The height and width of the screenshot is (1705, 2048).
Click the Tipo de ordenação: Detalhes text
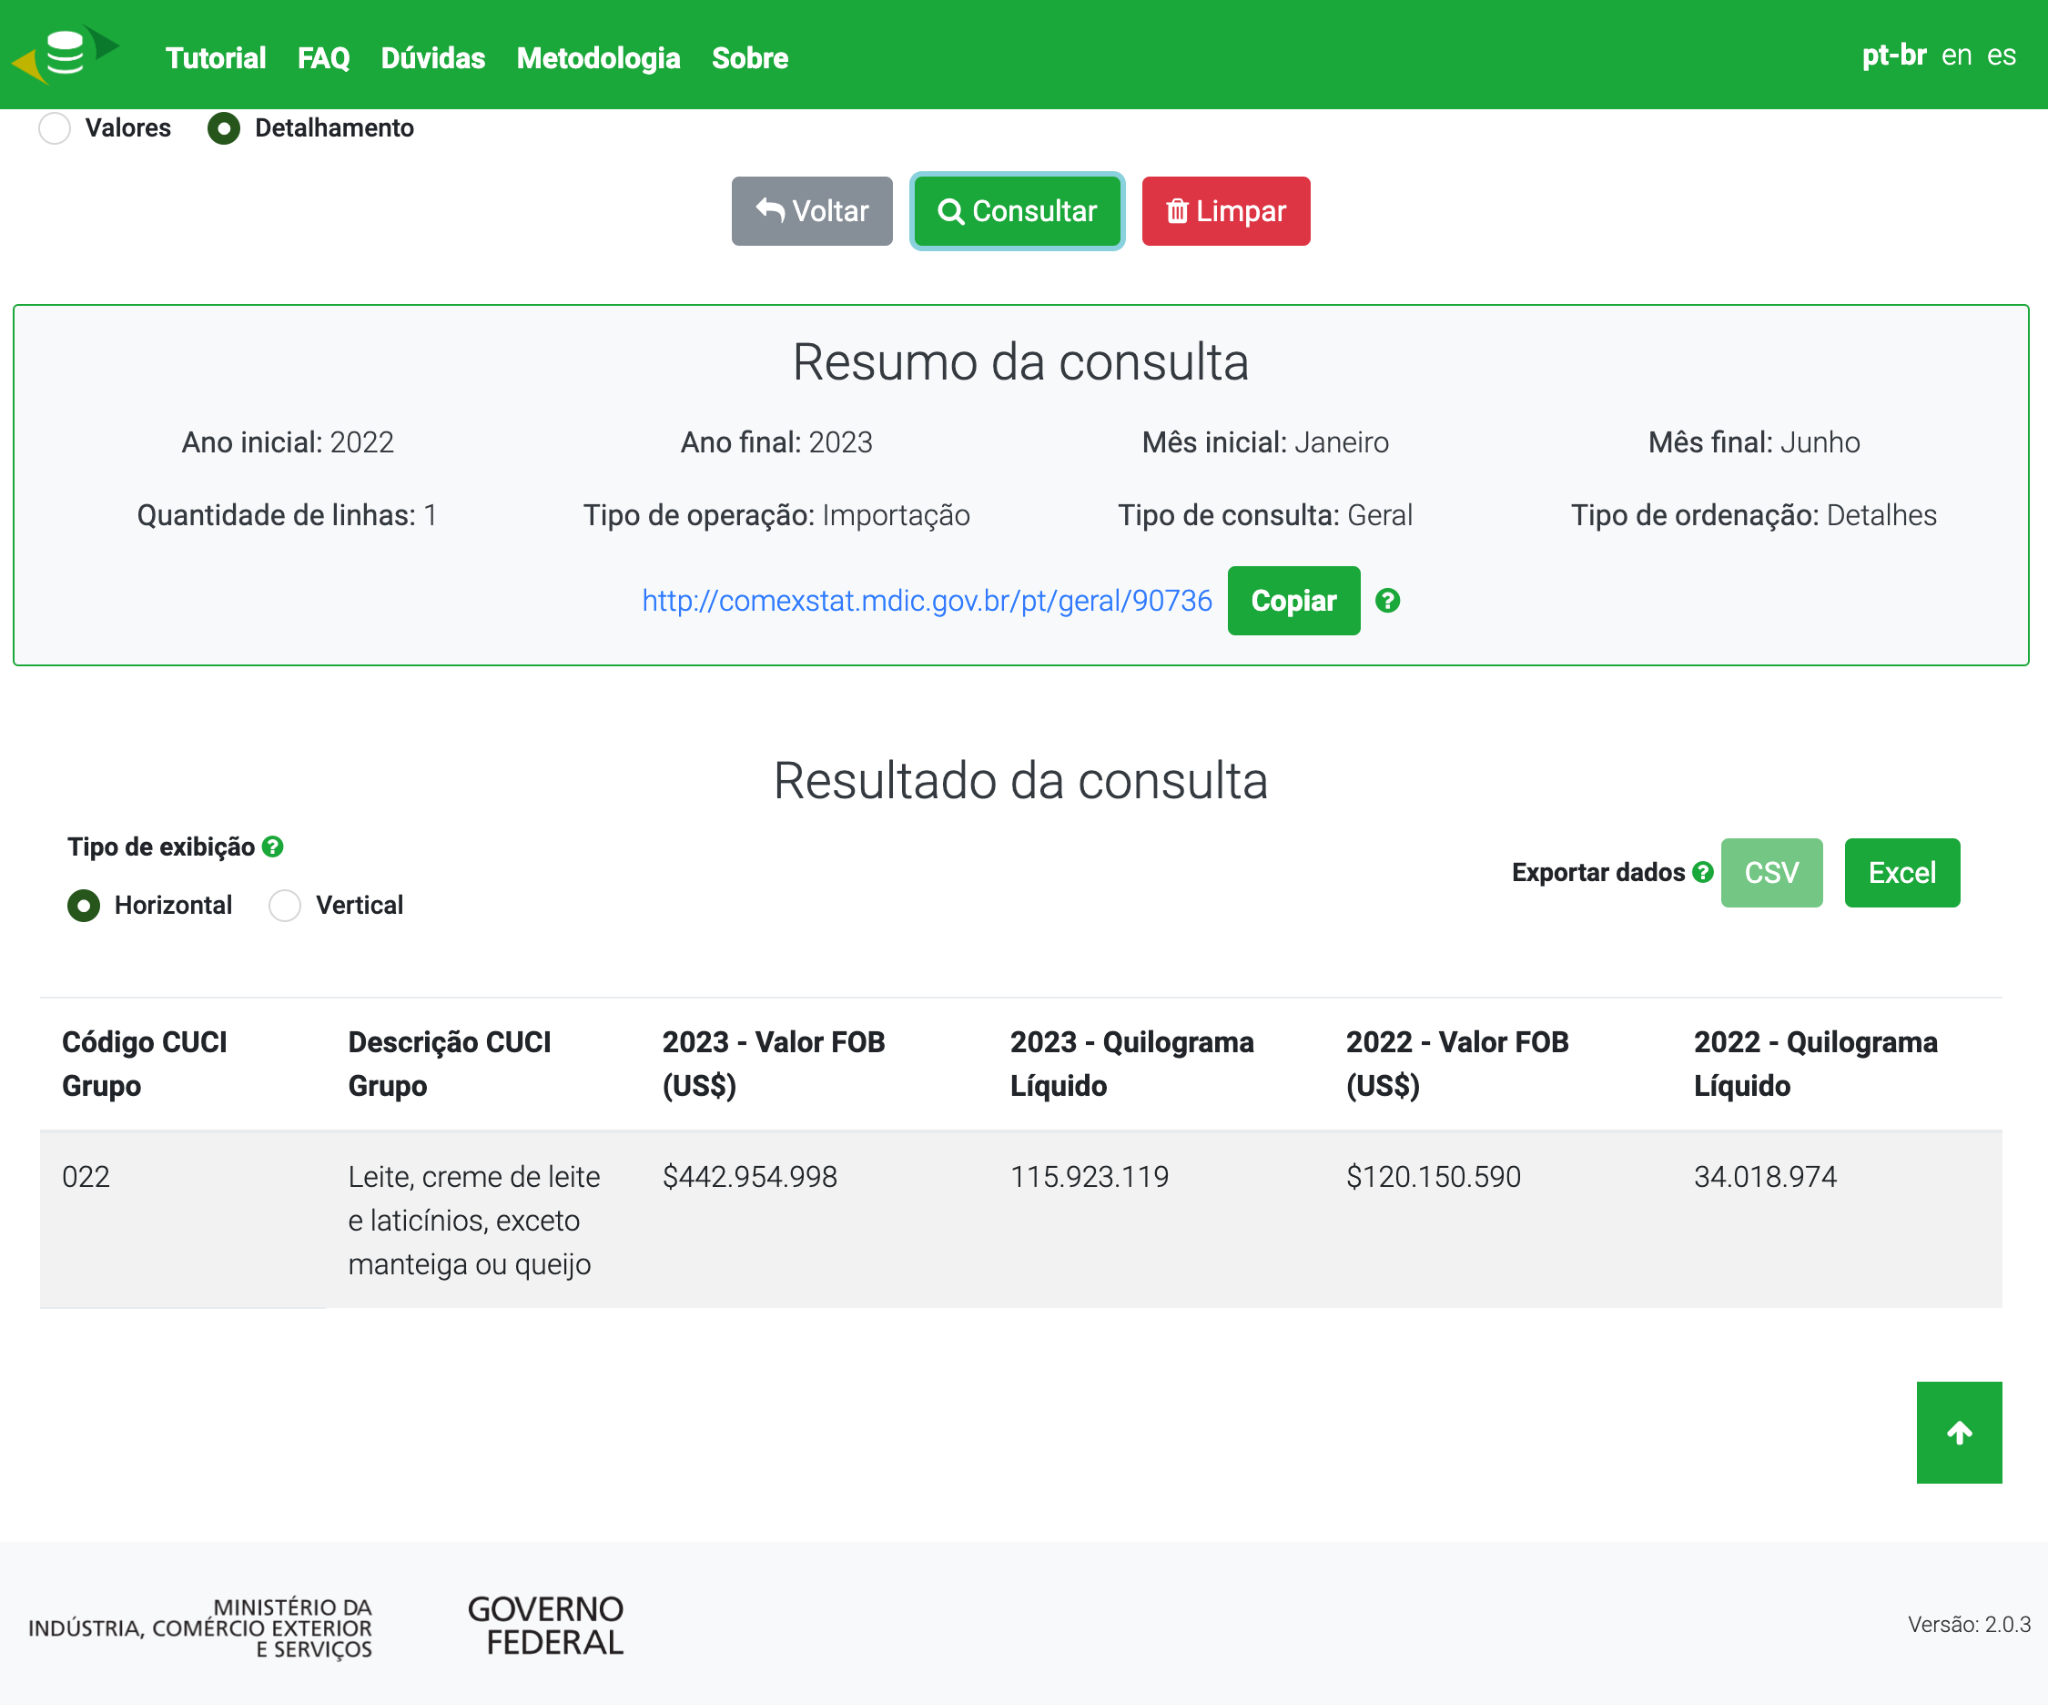coord(1754,516)
